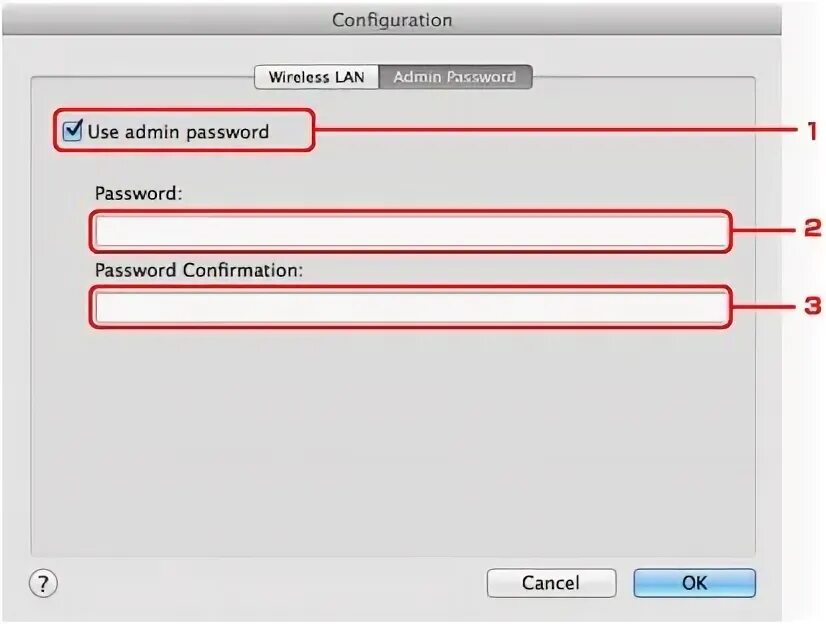Click the red connector line beside callout 2

tap(764, 230)
